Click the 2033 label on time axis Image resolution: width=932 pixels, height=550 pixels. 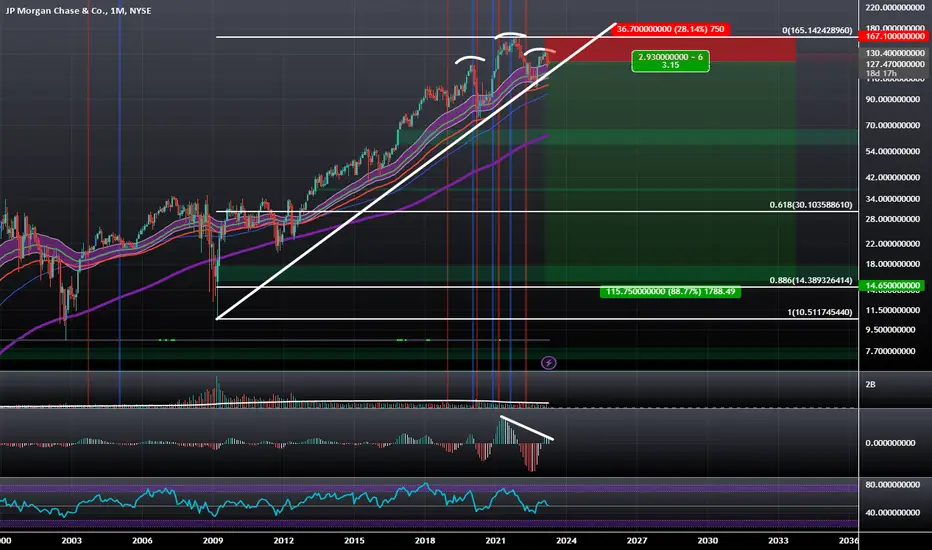pos(778,540)
